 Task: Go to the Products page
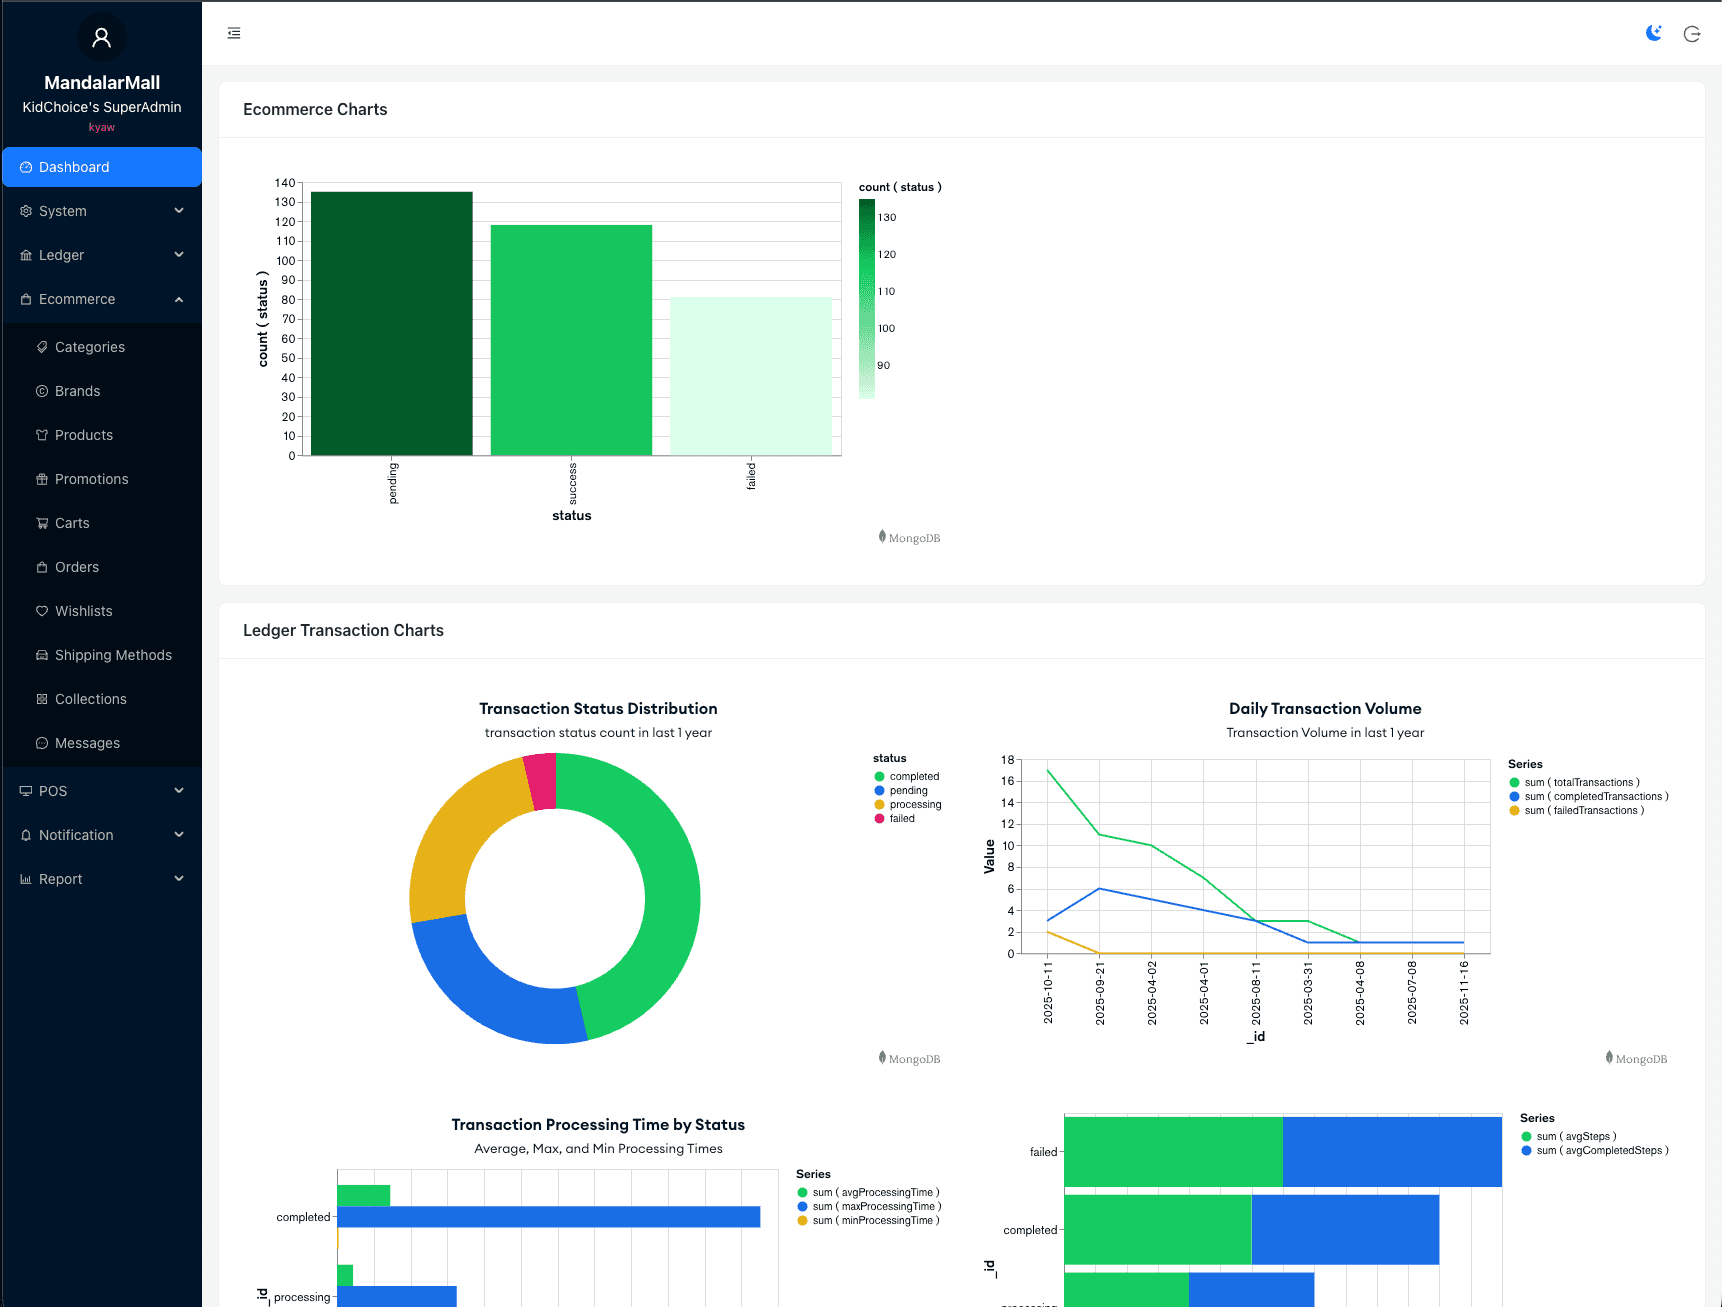pos(84,435)
